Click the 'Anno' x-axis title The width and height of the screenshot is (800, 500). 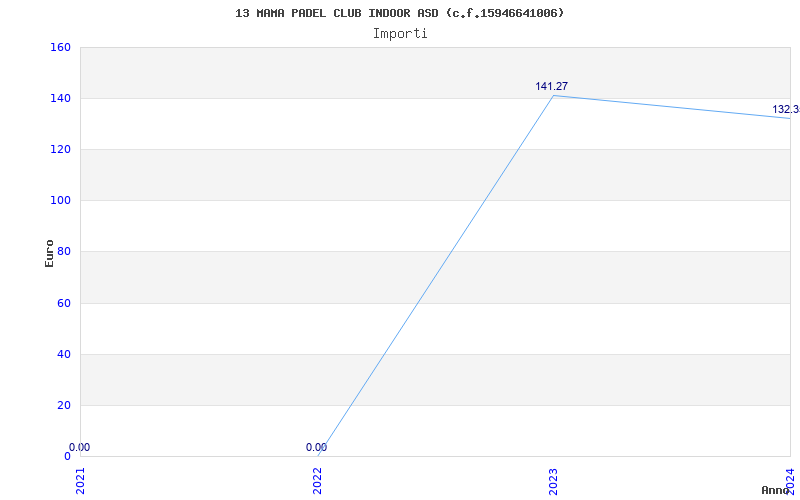point(775,490)
